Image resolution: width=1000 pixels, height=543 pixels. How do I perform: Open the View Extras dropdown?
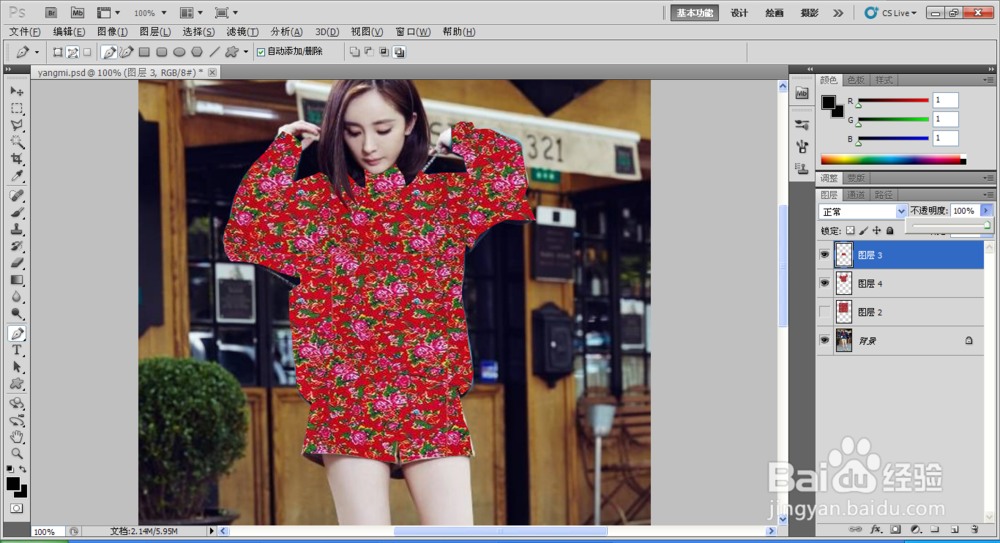pos(108,13)
